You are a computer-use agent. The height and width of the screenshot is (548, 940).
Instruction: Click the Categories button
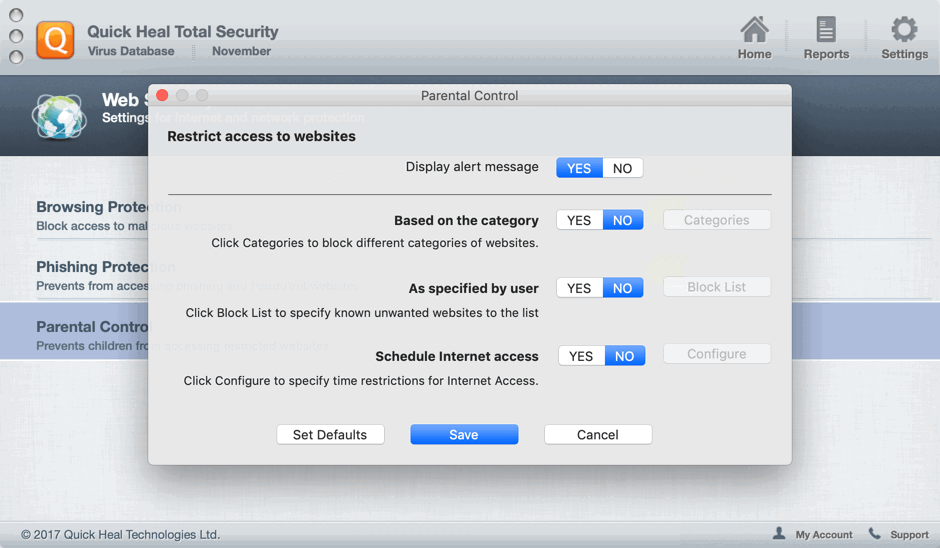pyautogui.click(x=716, y=220)
